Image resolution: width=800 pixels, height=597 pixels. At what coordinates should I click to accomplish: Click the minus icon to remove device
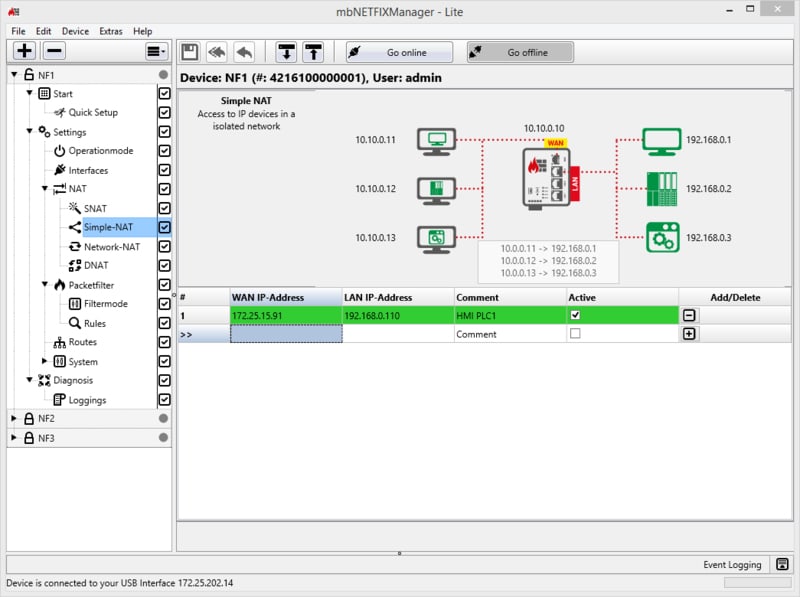point(54,52)
